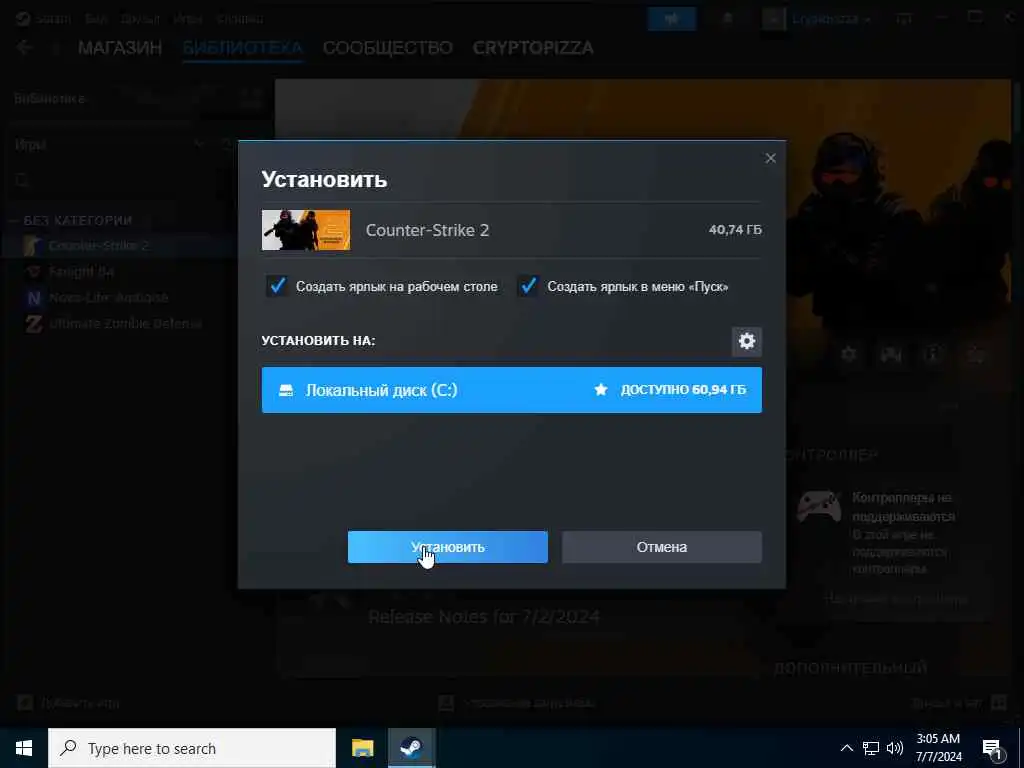Toggle desktop shortcut creation checkbox
Viewport: 1024px width, 768px height.
(278, 286)
